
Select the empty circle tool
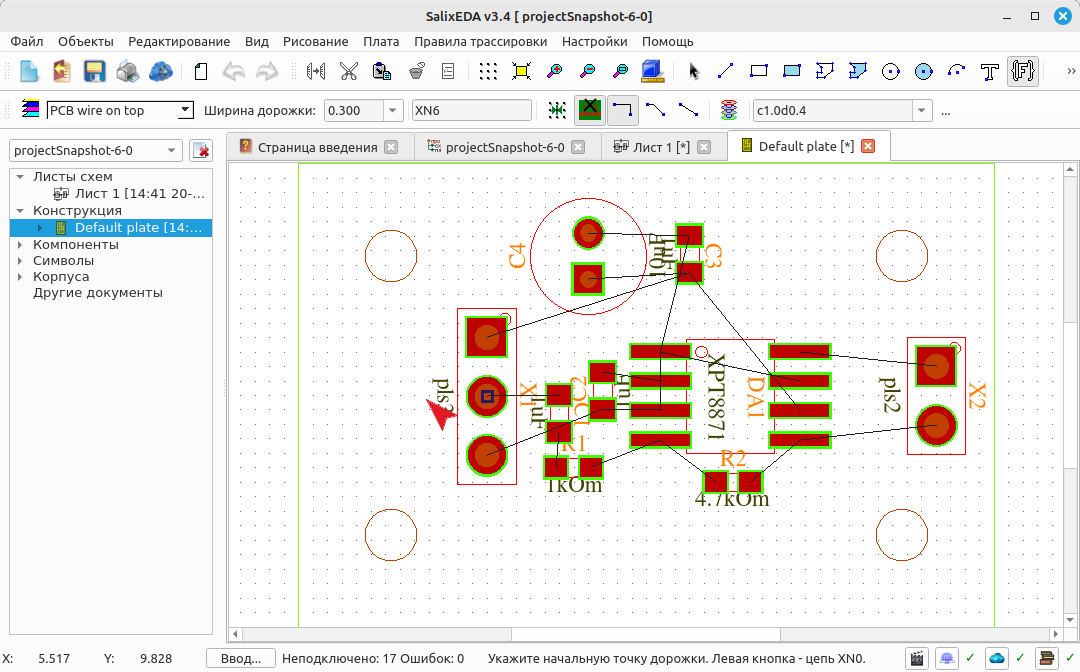[891, 72]
